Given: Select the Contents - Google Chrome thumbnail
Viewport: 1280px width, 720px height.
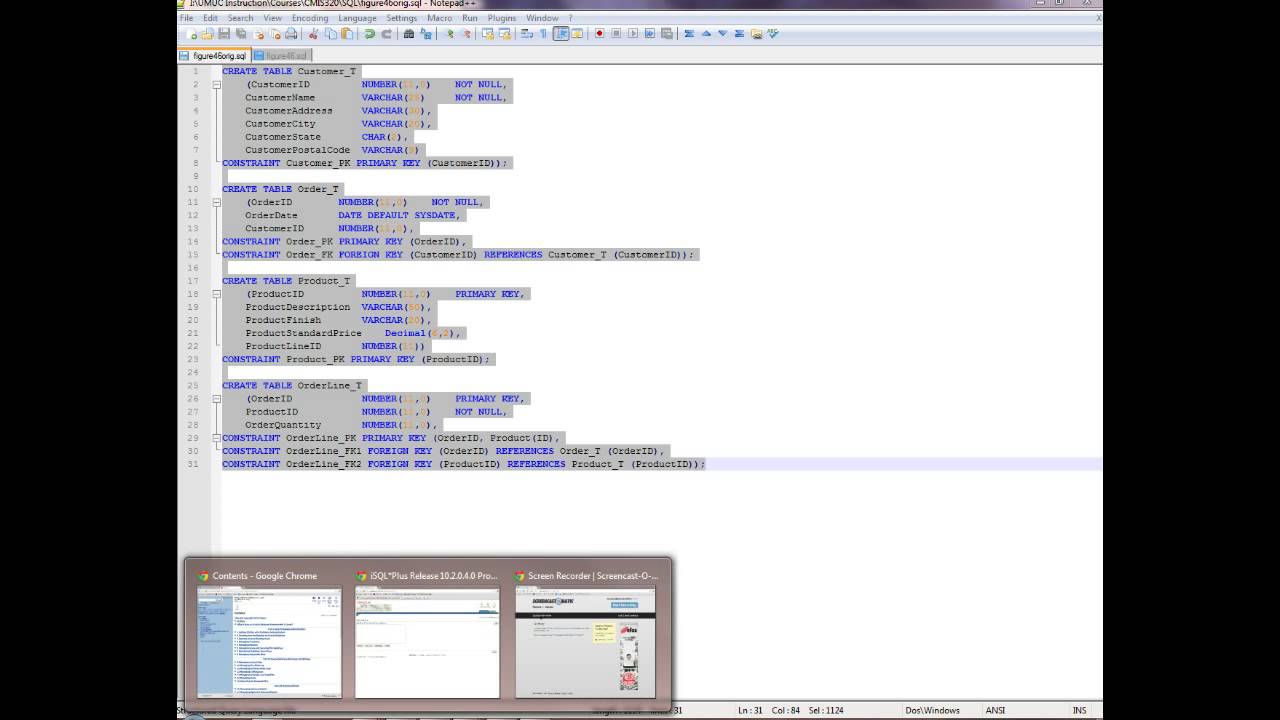Looking at the screenshot, I should 269,636.
